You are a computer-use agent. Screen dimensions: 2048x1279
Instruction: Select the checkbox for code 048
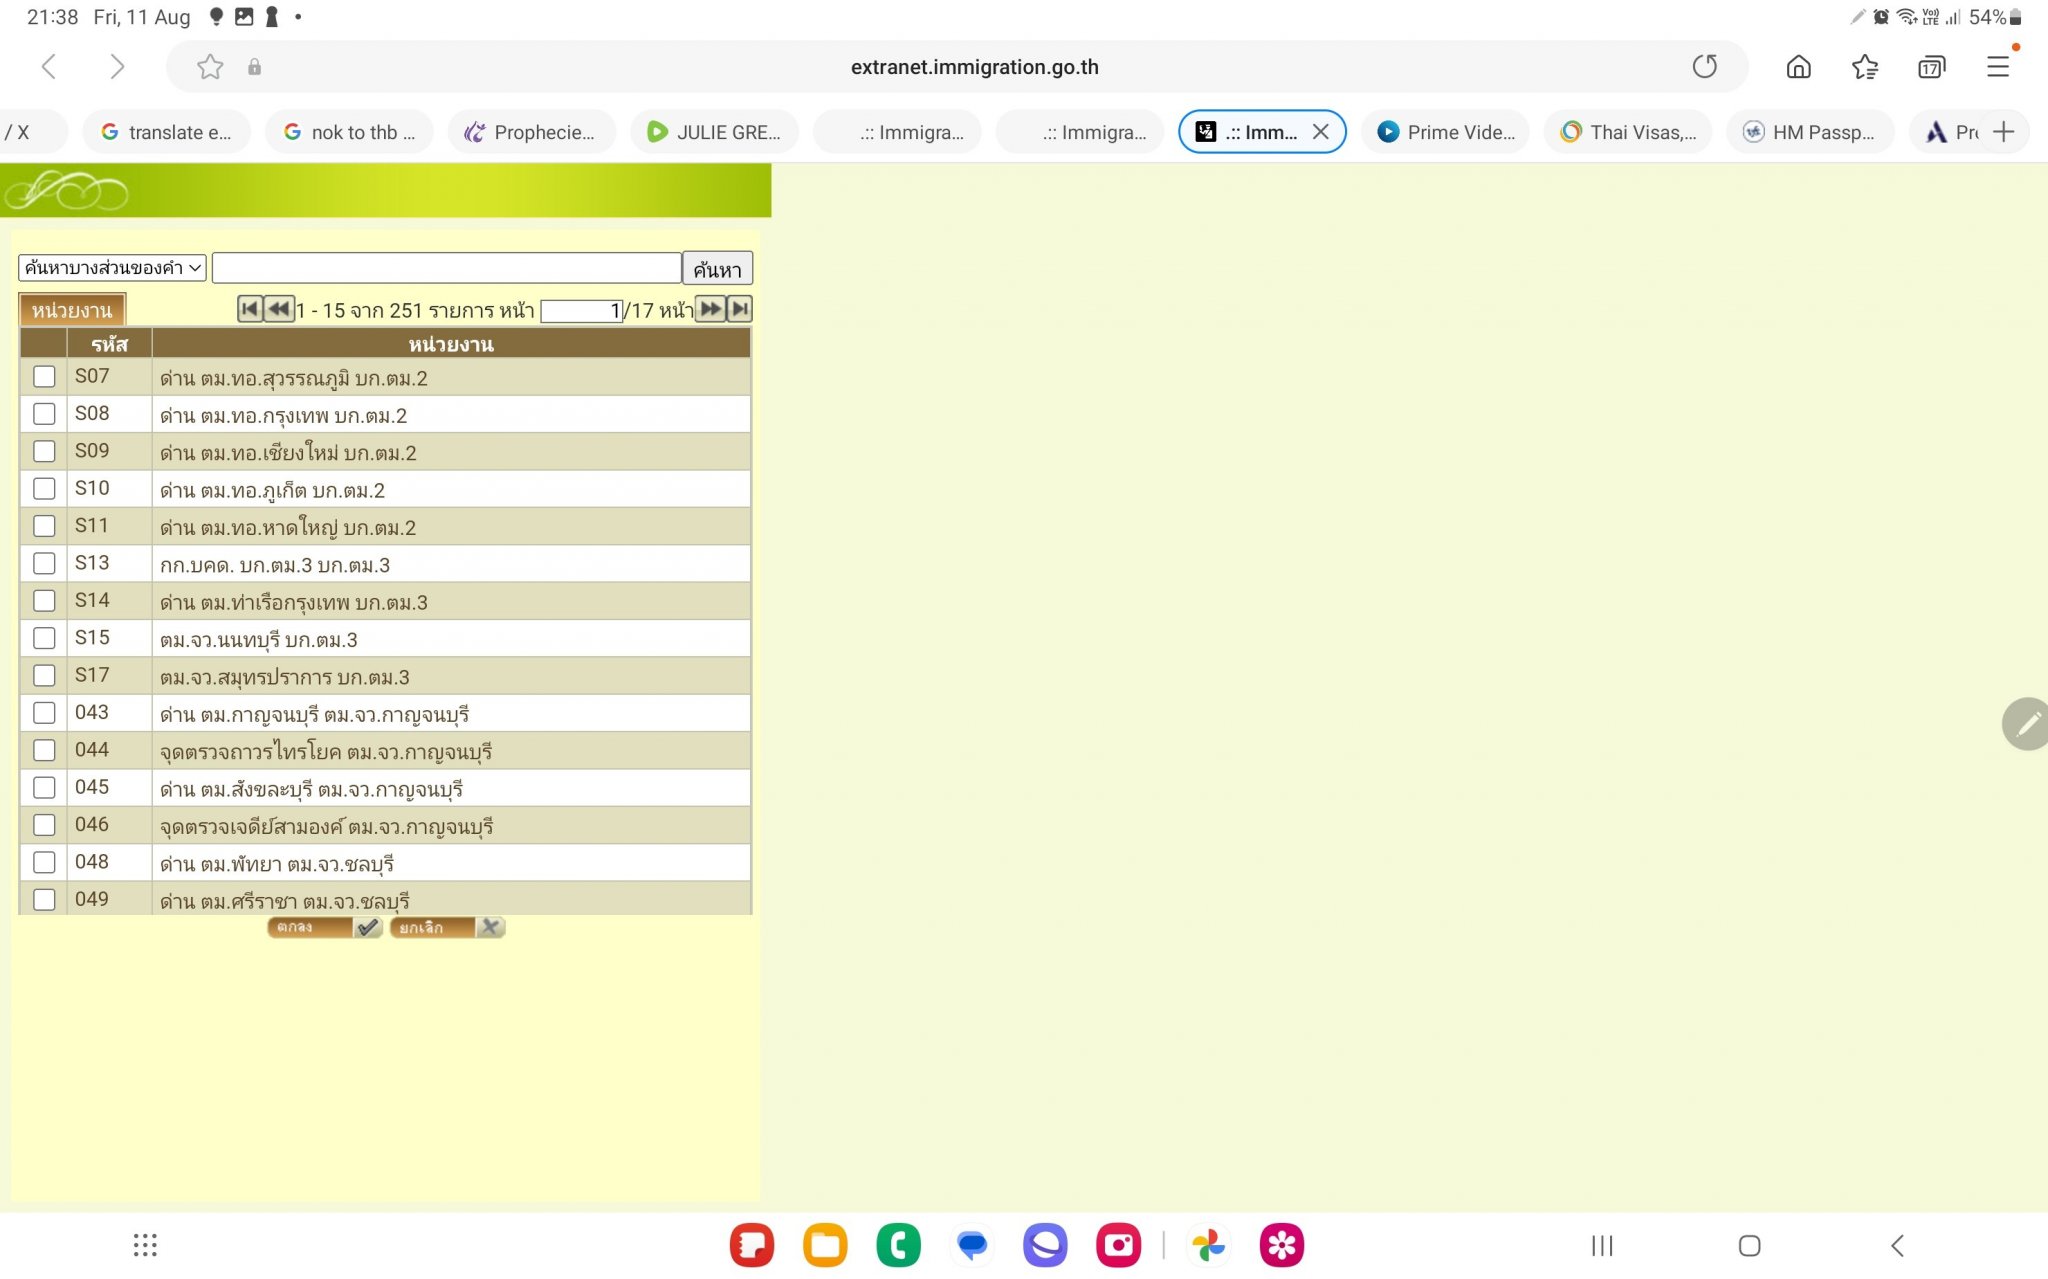click(x=44, y=862)
